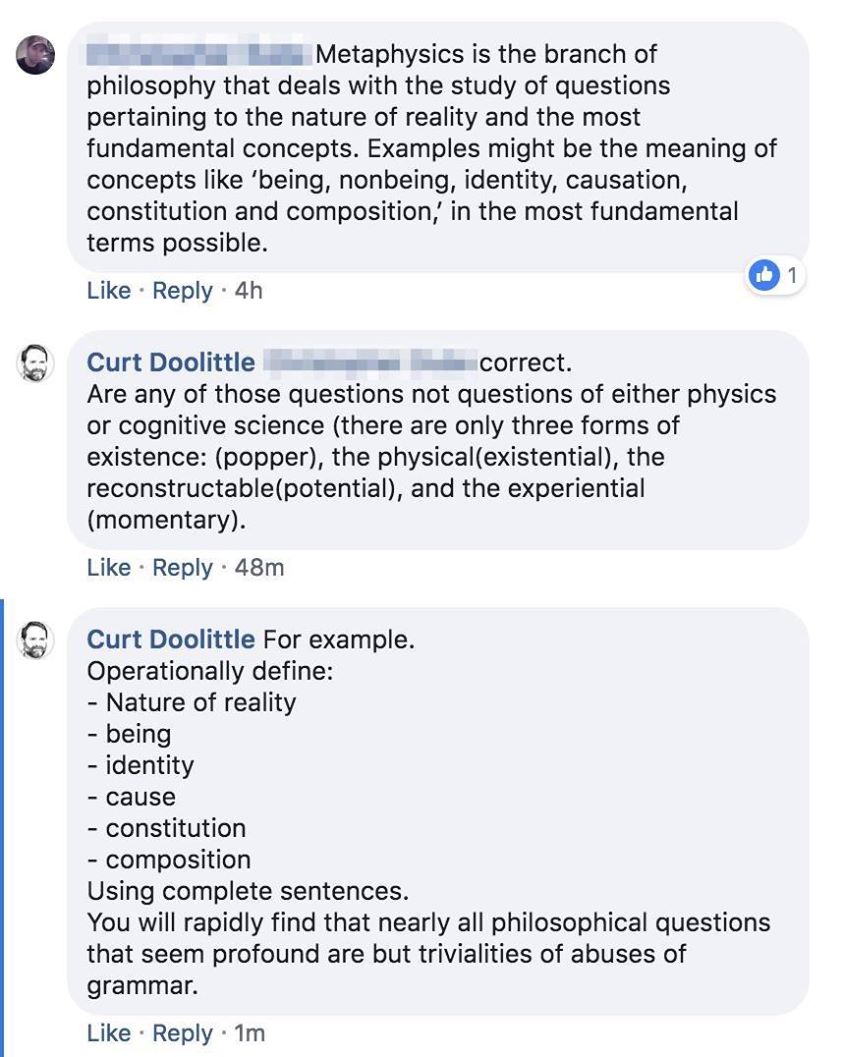Reply to the Metaphysics definition comment
843x1057 pixels.
click(x=182, y=291)
